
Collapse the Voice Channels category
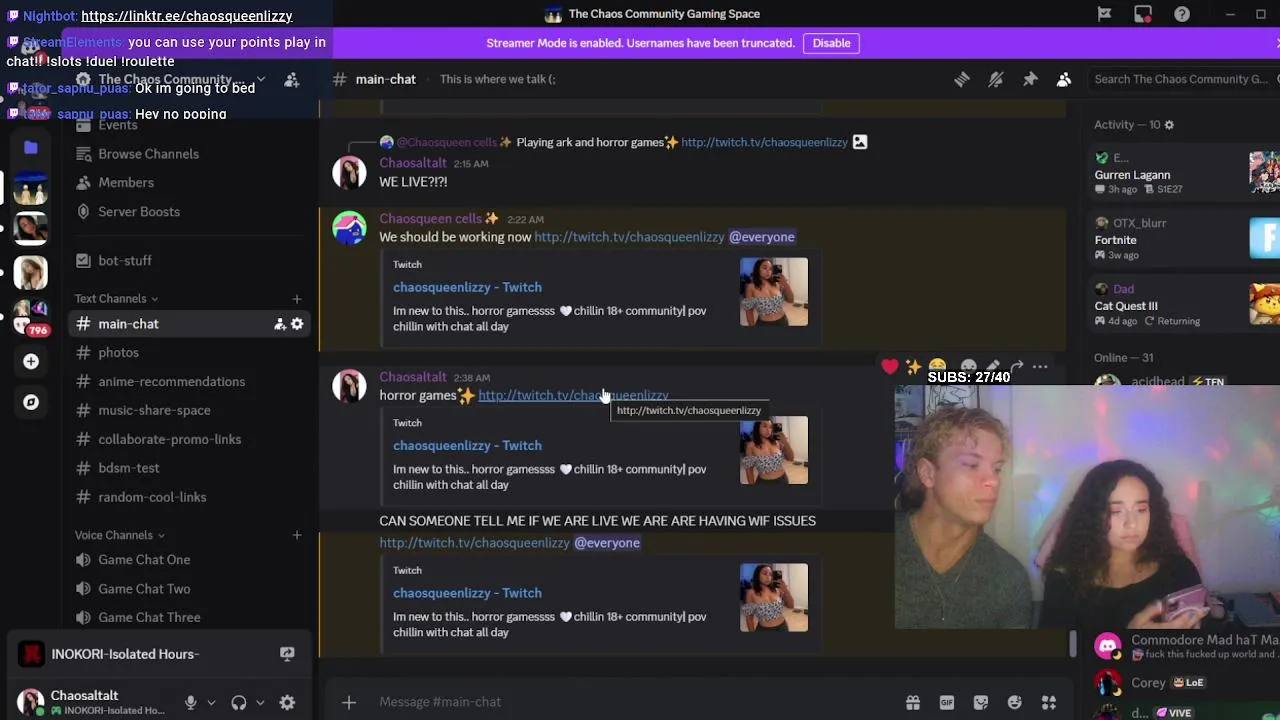pyautogui.click(x=120, y=536)
